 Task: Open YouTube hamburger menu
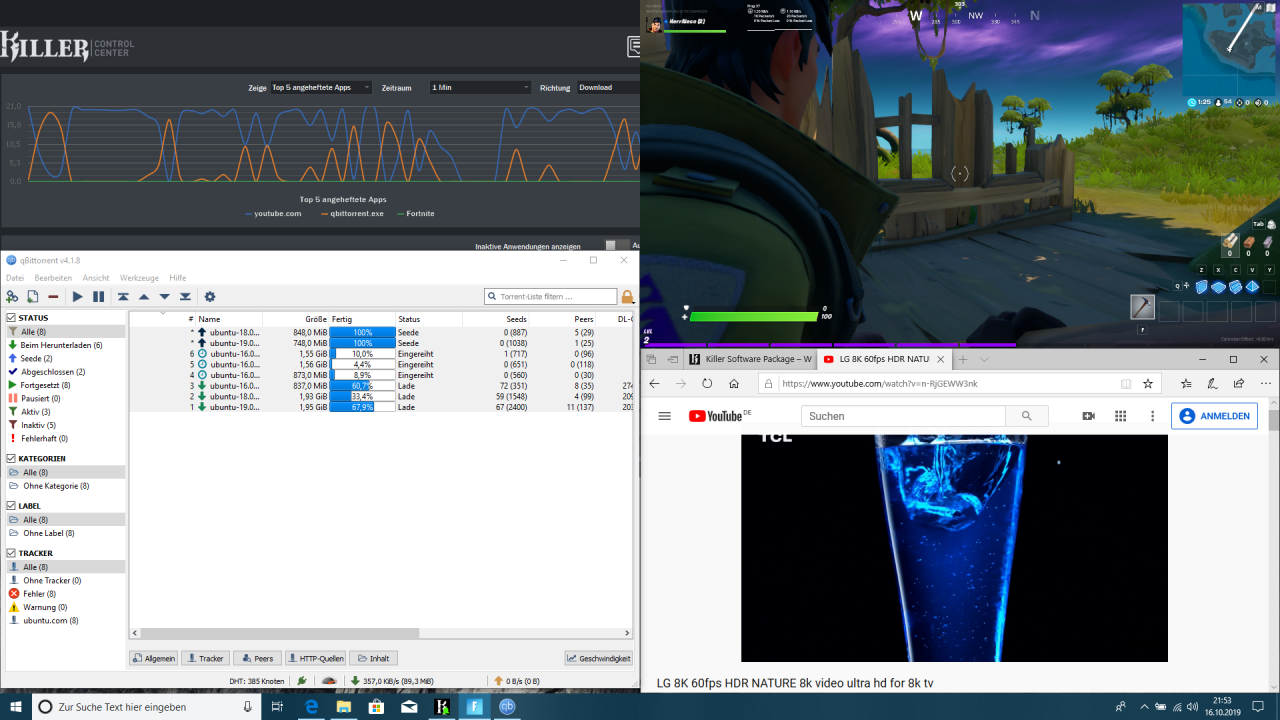tap(664, 416)
